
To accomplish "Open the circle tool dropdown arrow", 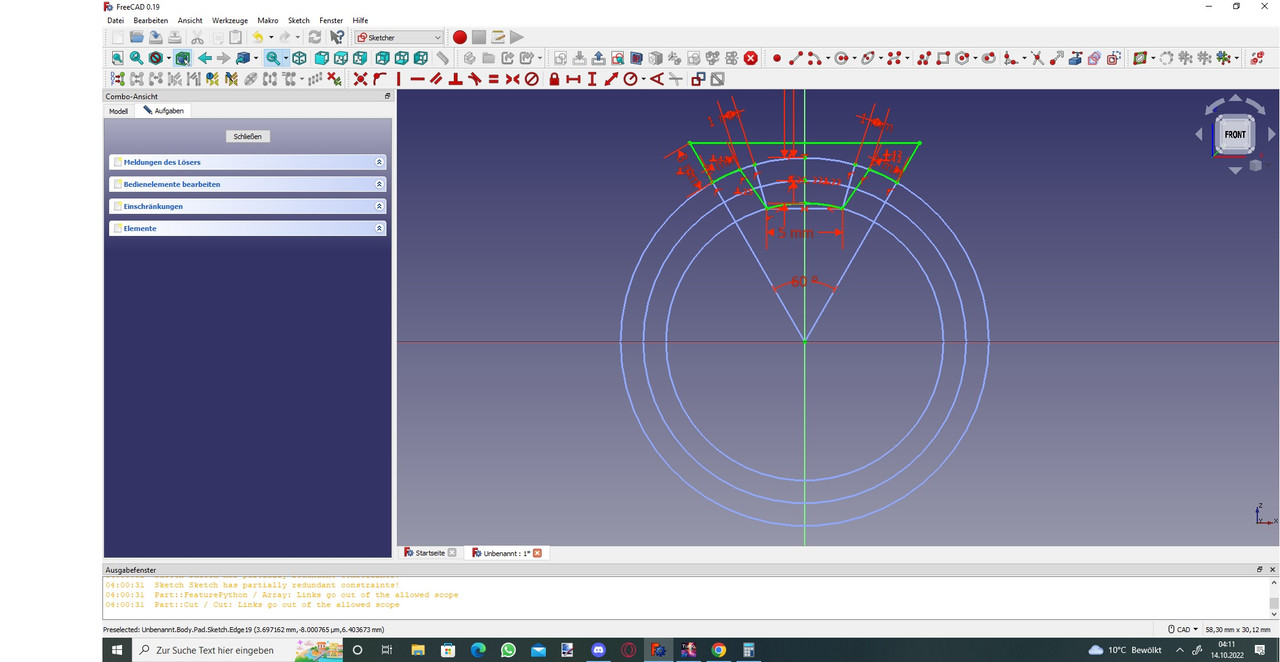I will click(x=854, y=58).
